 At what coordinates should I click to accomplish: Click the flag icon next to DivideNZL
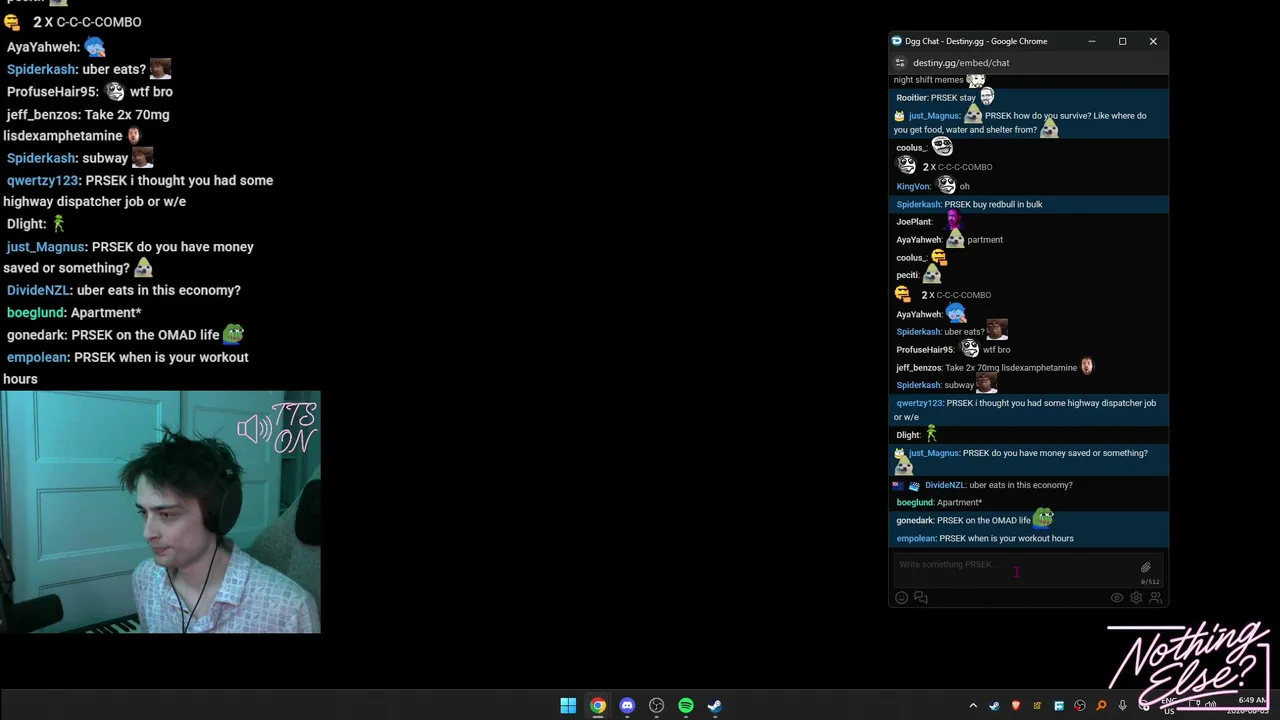coord(898,486)
